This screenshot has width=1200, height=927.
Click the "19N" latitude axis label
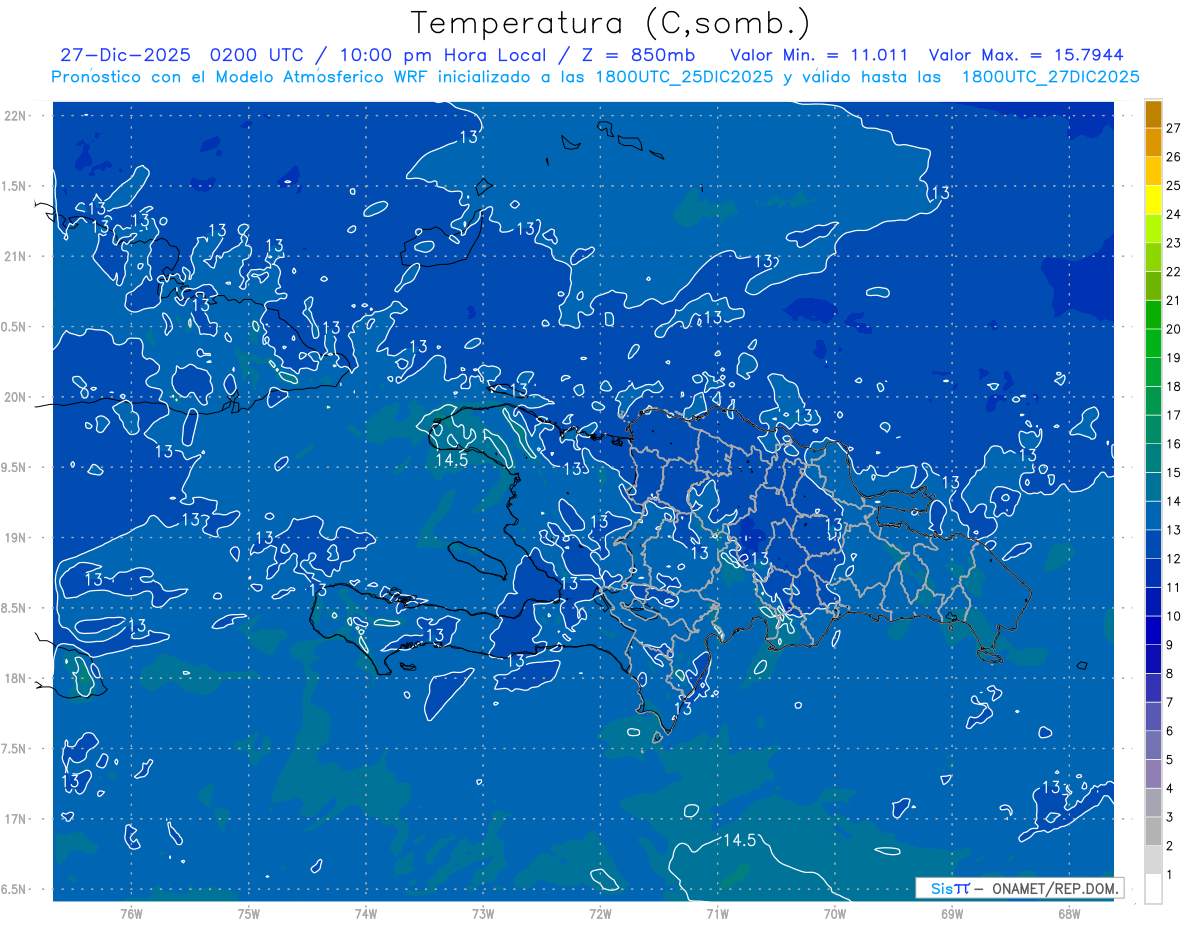pyautogui.click(x=14, y=537)
